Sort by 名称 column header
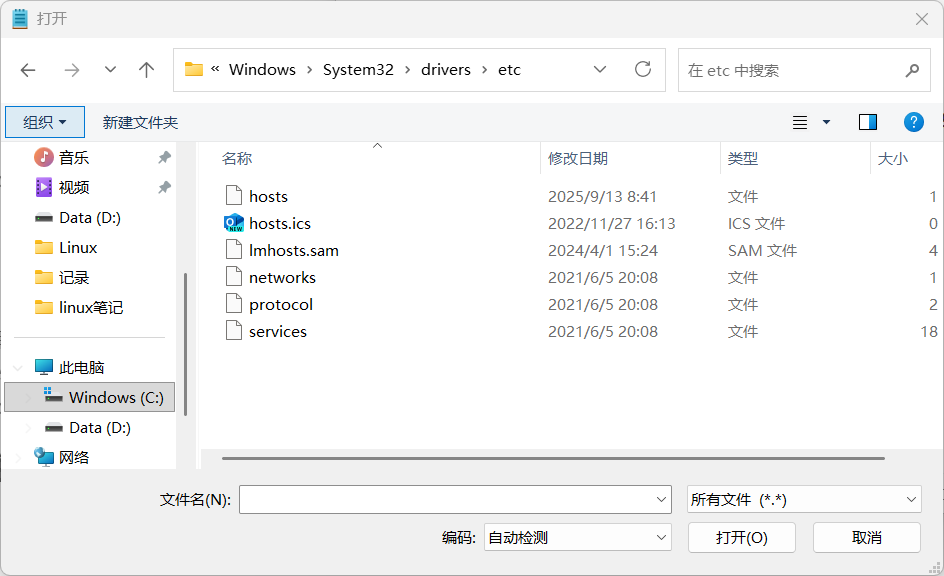This screenshot has height=576, width=944. point(237,158)
